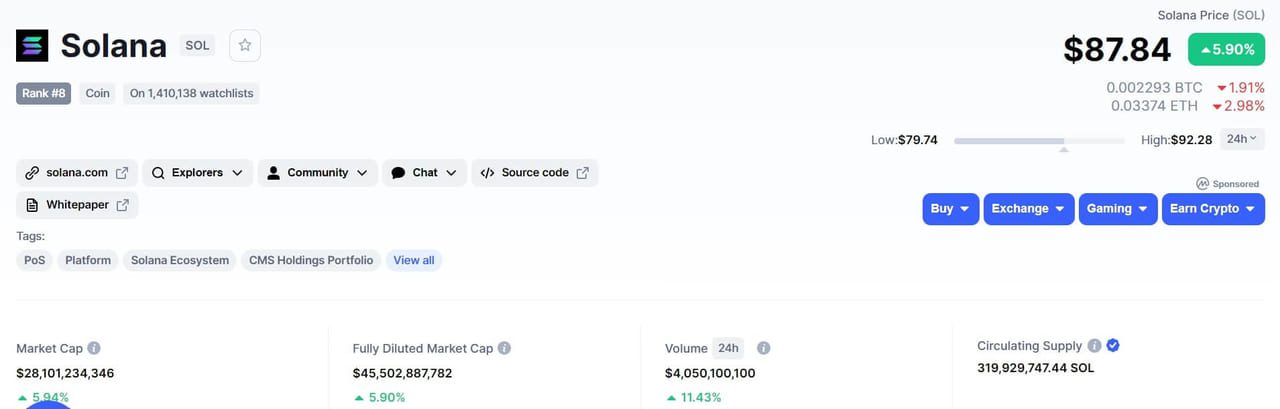Click the 319,929,747.44 SOL supply value
1280x409 pixels.
[x=1036, y=368]
